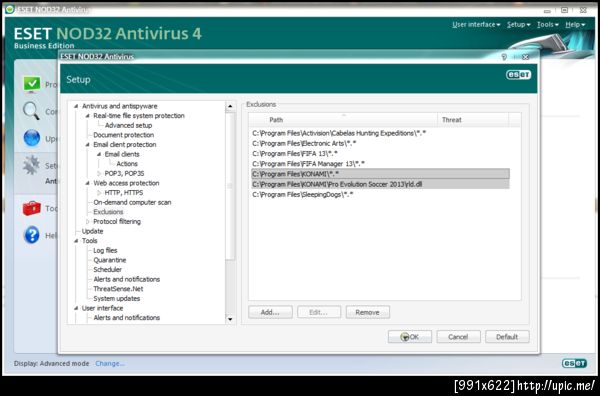Open the Tools menu in top bar
600x396 pixels.
[x=548, y=24]
